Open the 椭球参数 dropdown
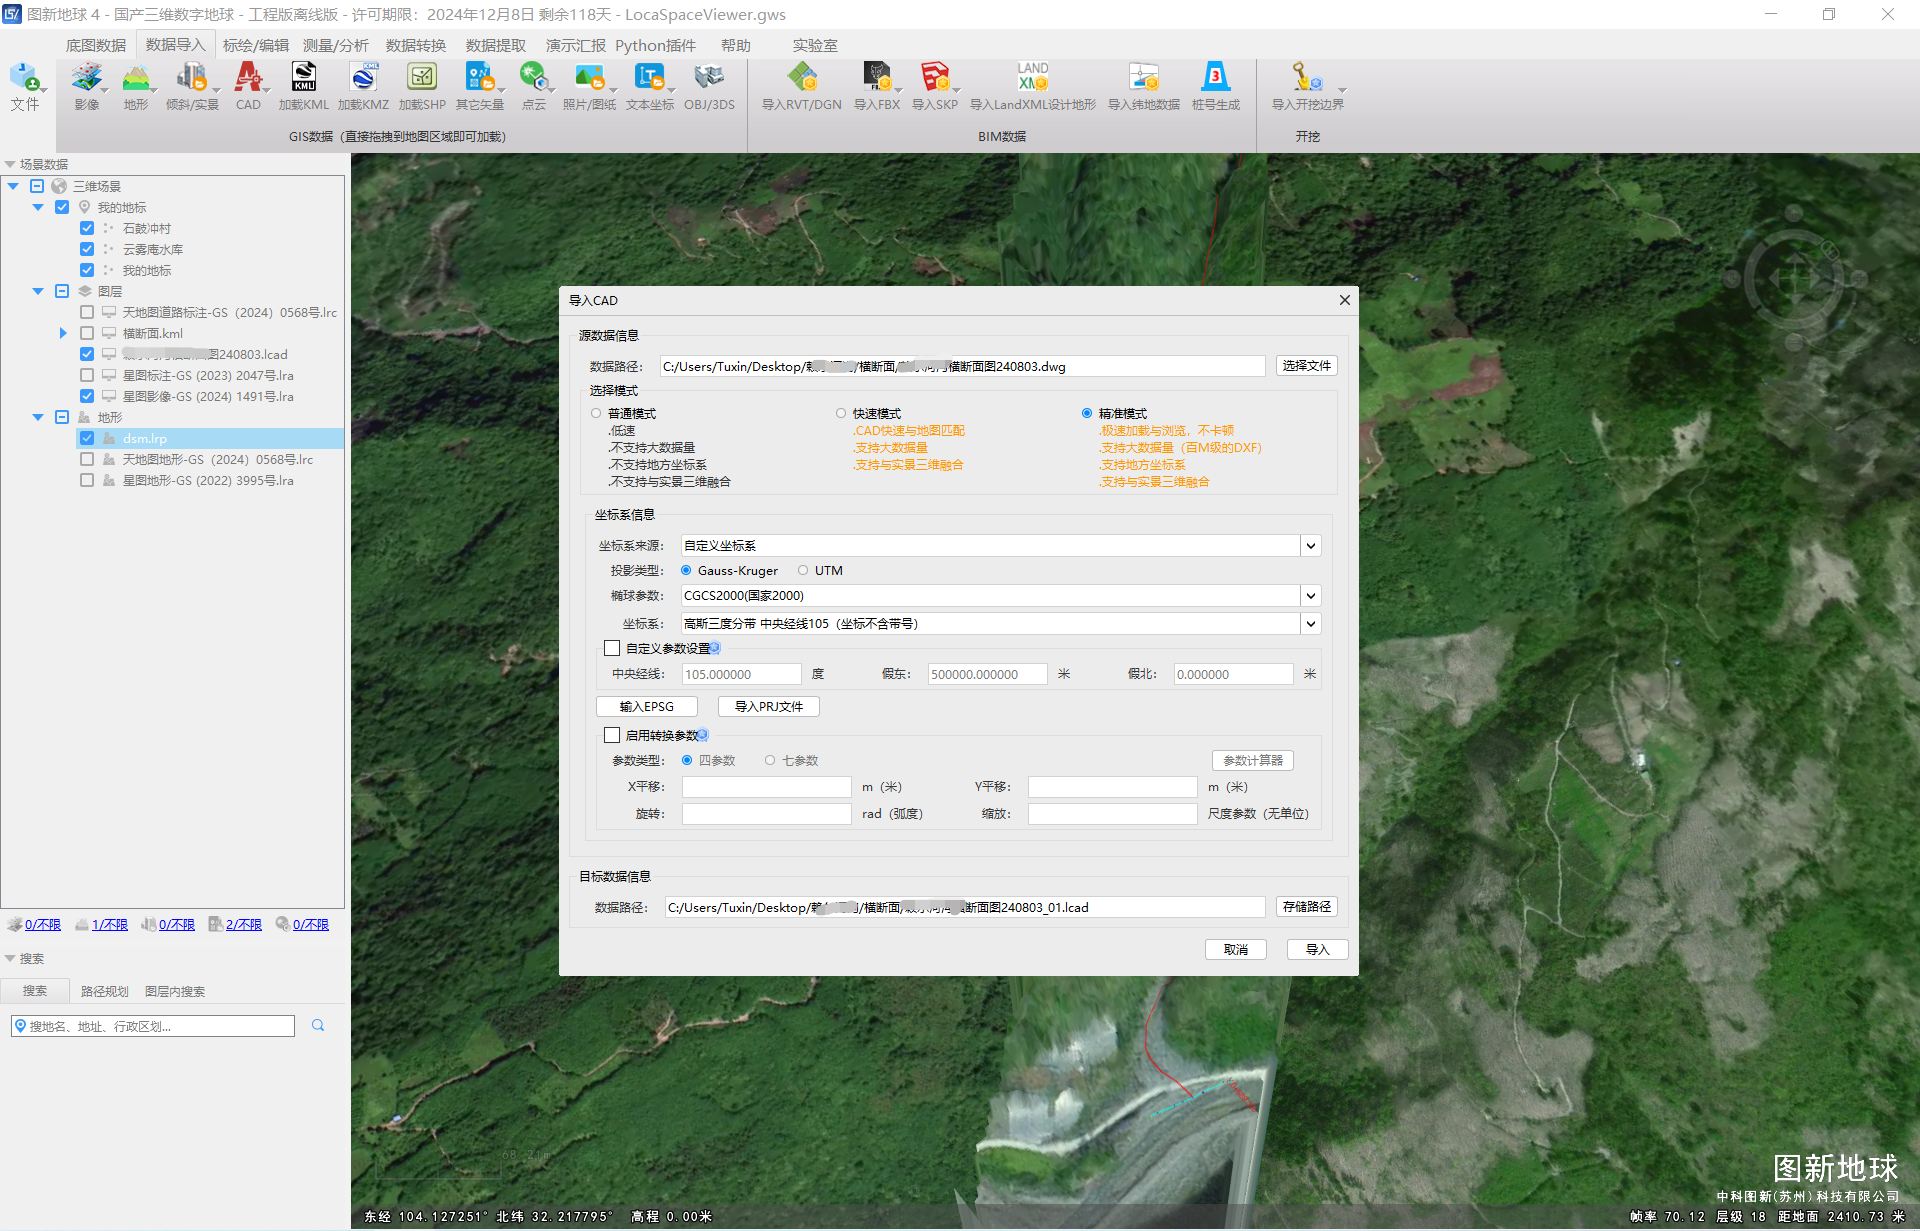Viewport: 1920px width, 1231px height. 1310,595
